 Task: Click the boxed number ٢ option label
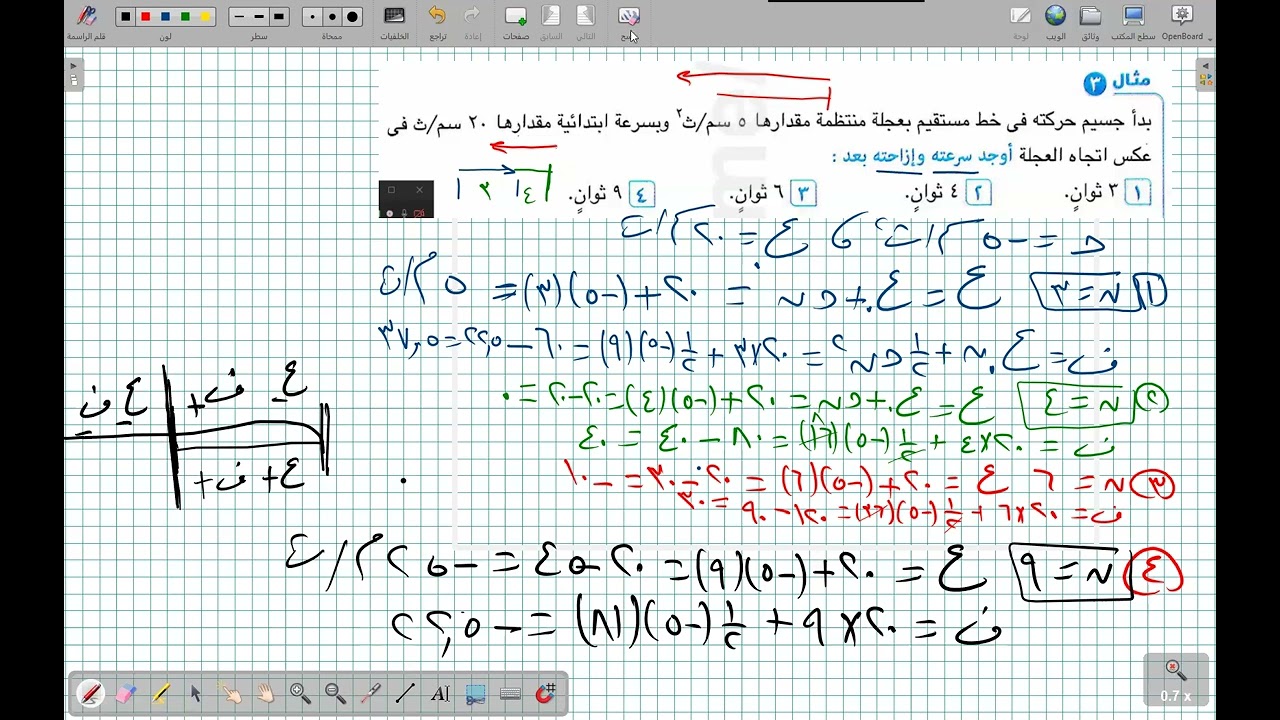pos(978,193)
